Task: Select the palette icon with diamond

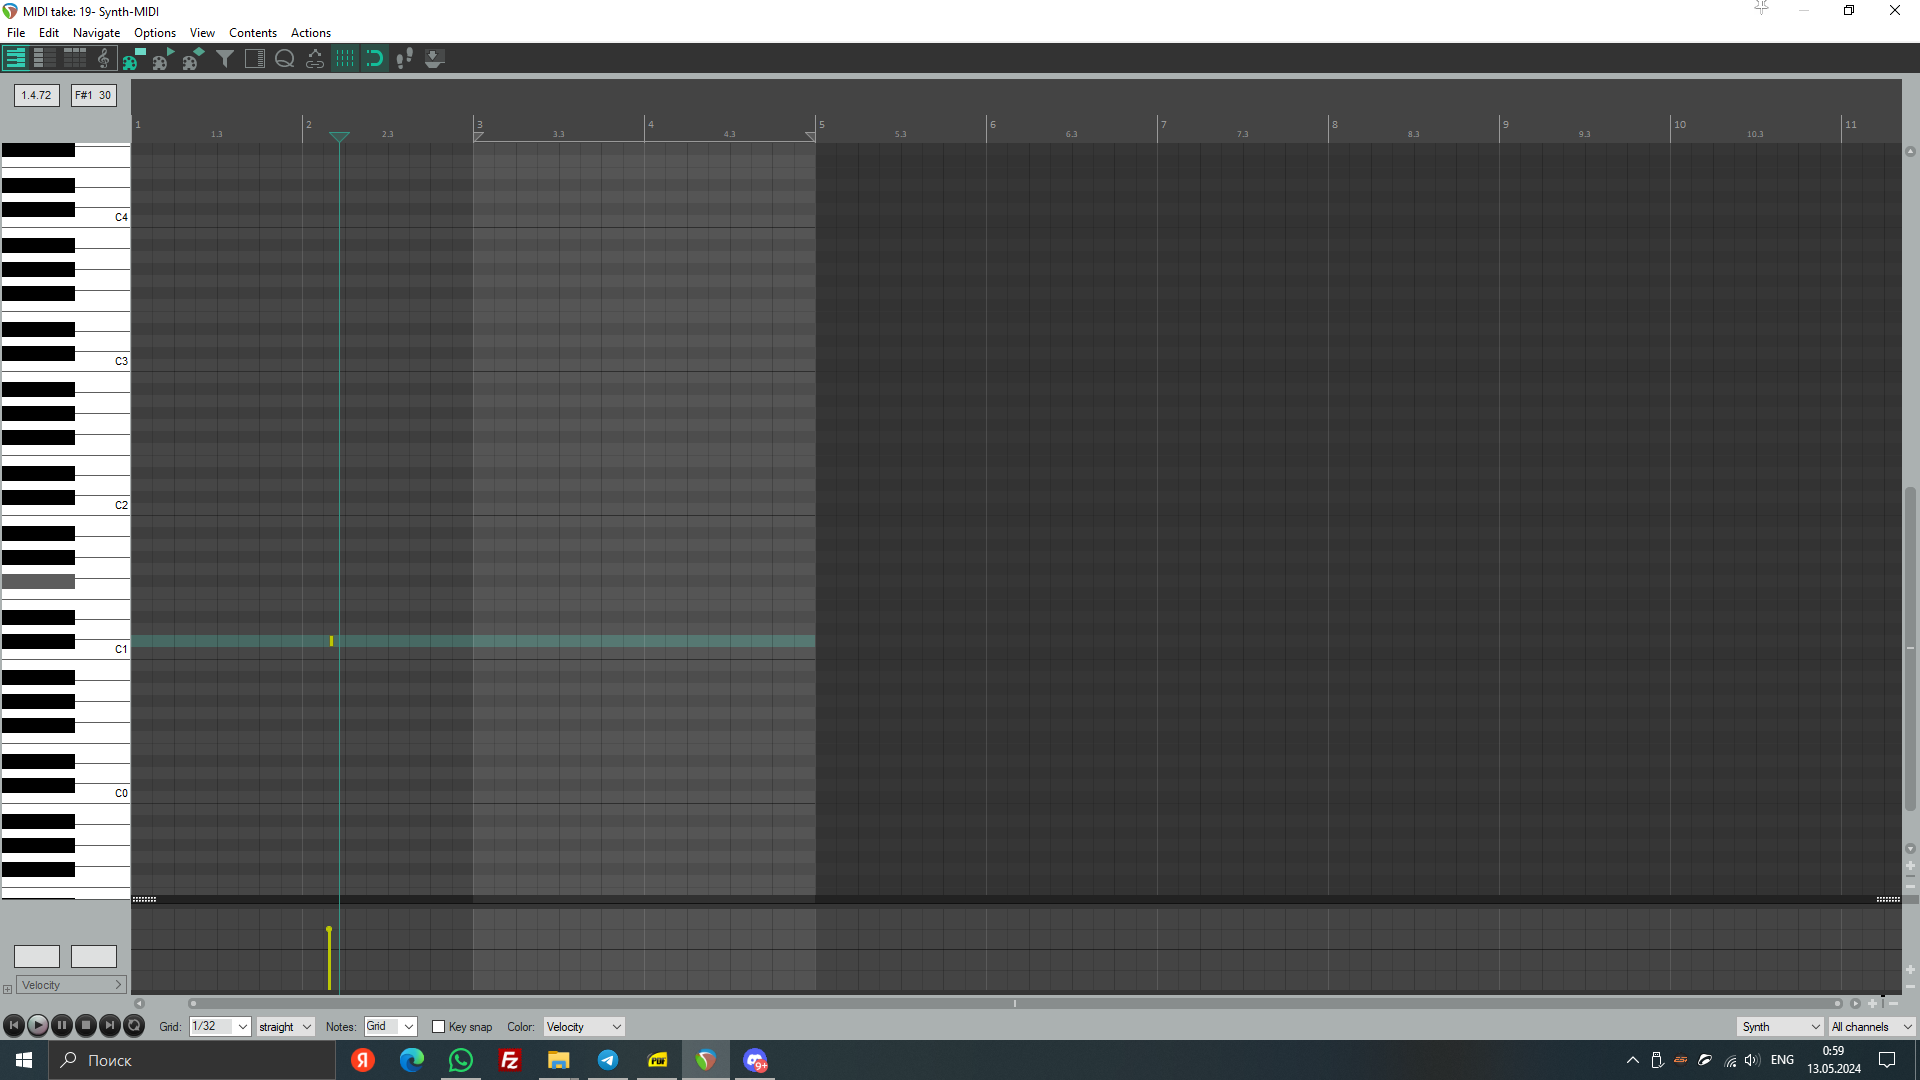Action: pyautogui.click(x=194, y=58)
